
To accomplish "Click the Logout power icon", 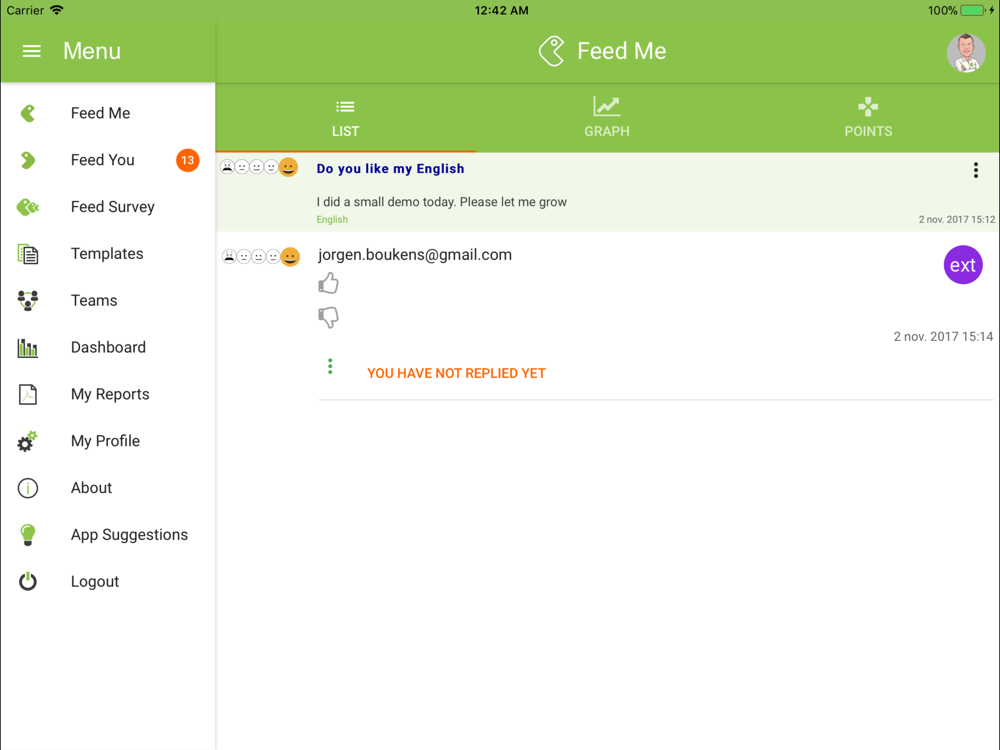I will click(27, 581).
